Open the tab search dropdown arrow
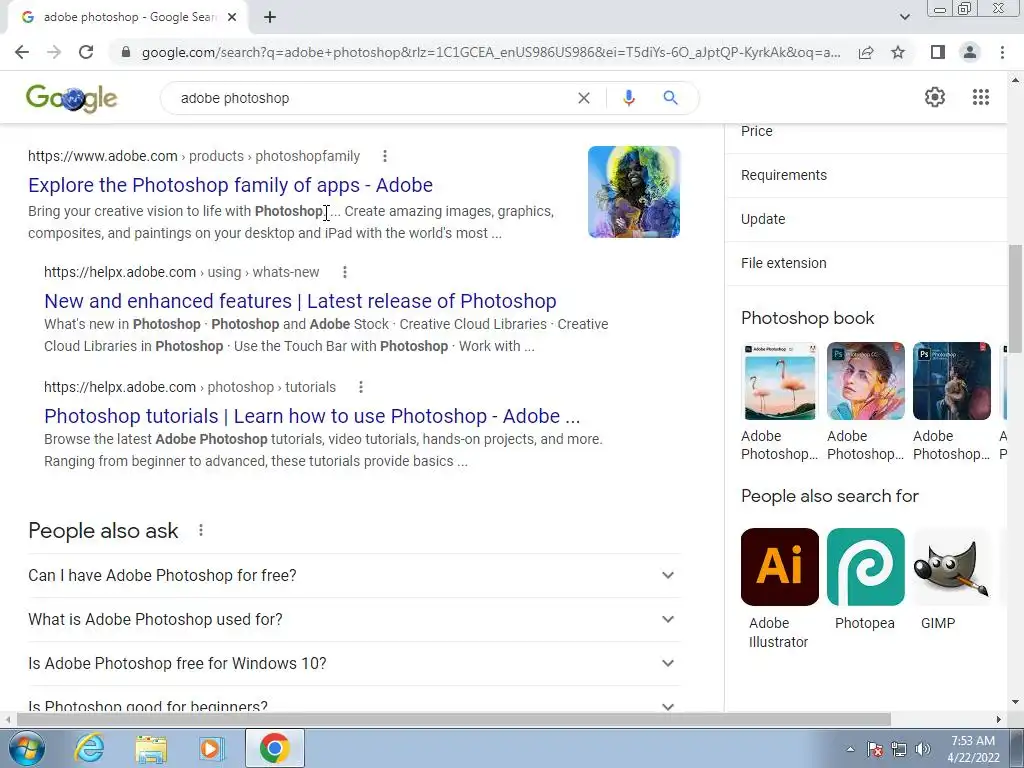 [x=904, y=17]
